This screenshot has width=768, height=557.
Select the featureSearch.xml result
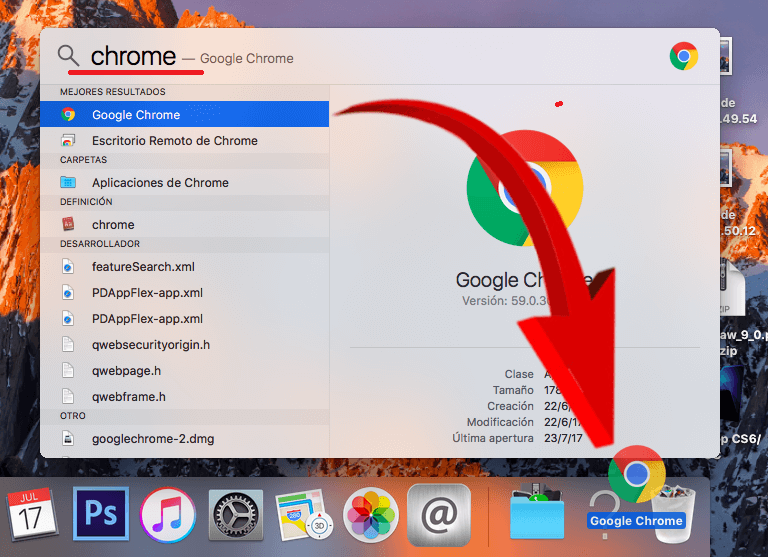tap(185, 266)
